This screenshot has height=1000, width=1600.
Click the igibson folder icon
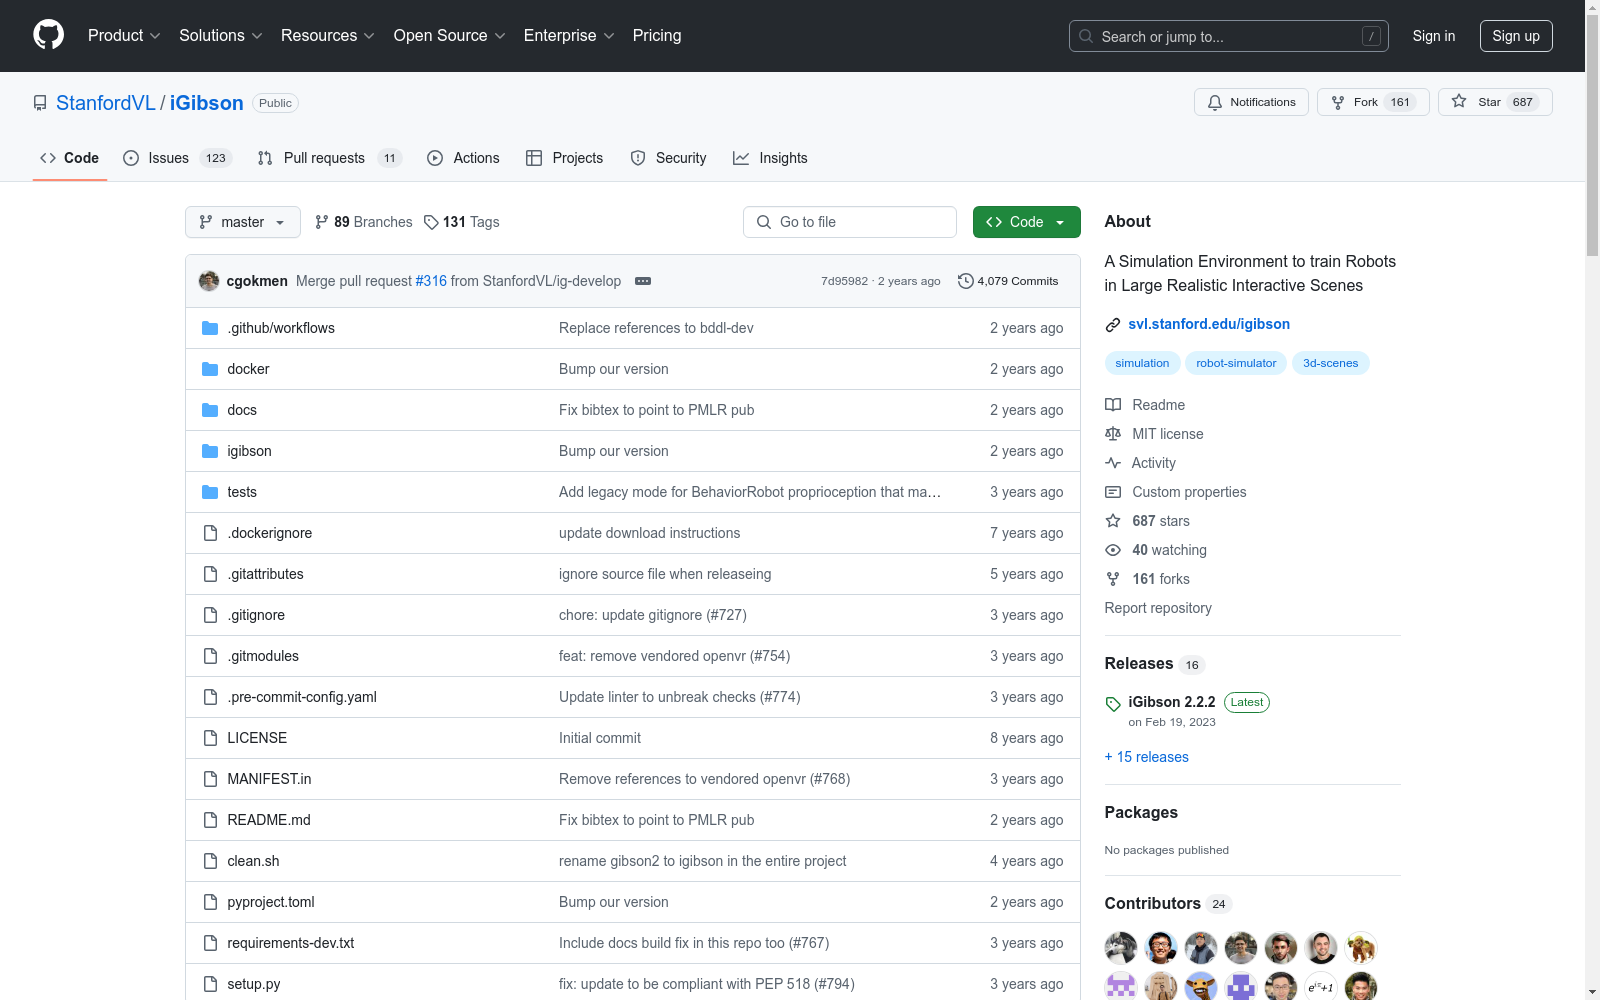[210, 451]
